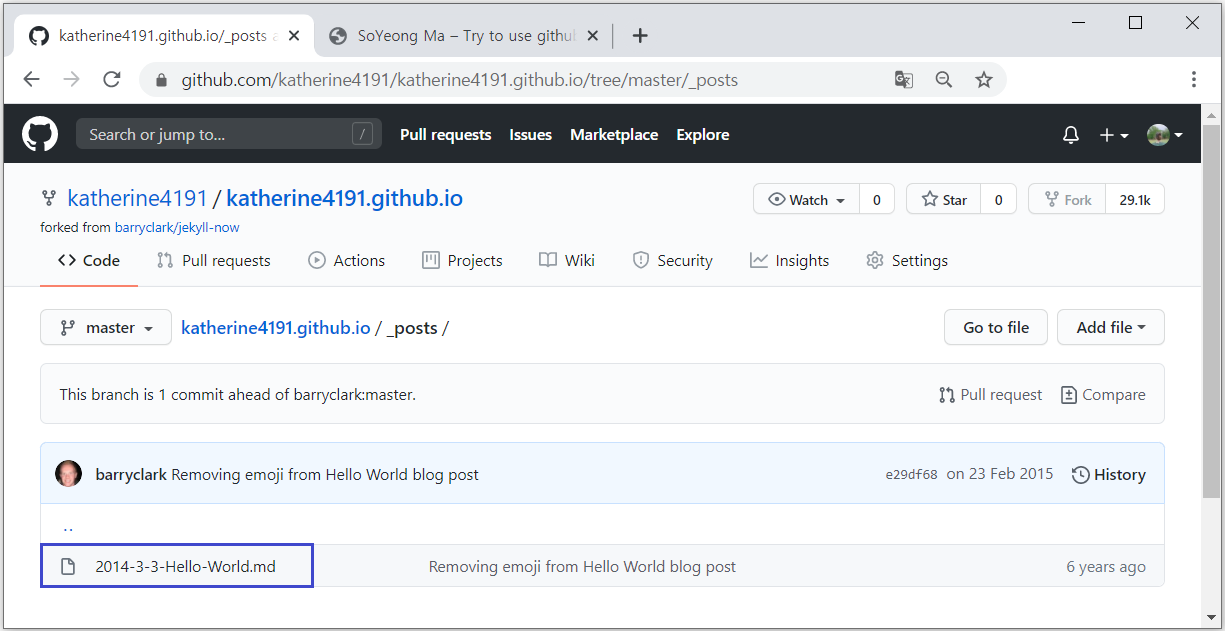Image resolution: width=1225 pixels, height=631 pixels.
Task: Star this repository
Action: click(x=943, y=199)
